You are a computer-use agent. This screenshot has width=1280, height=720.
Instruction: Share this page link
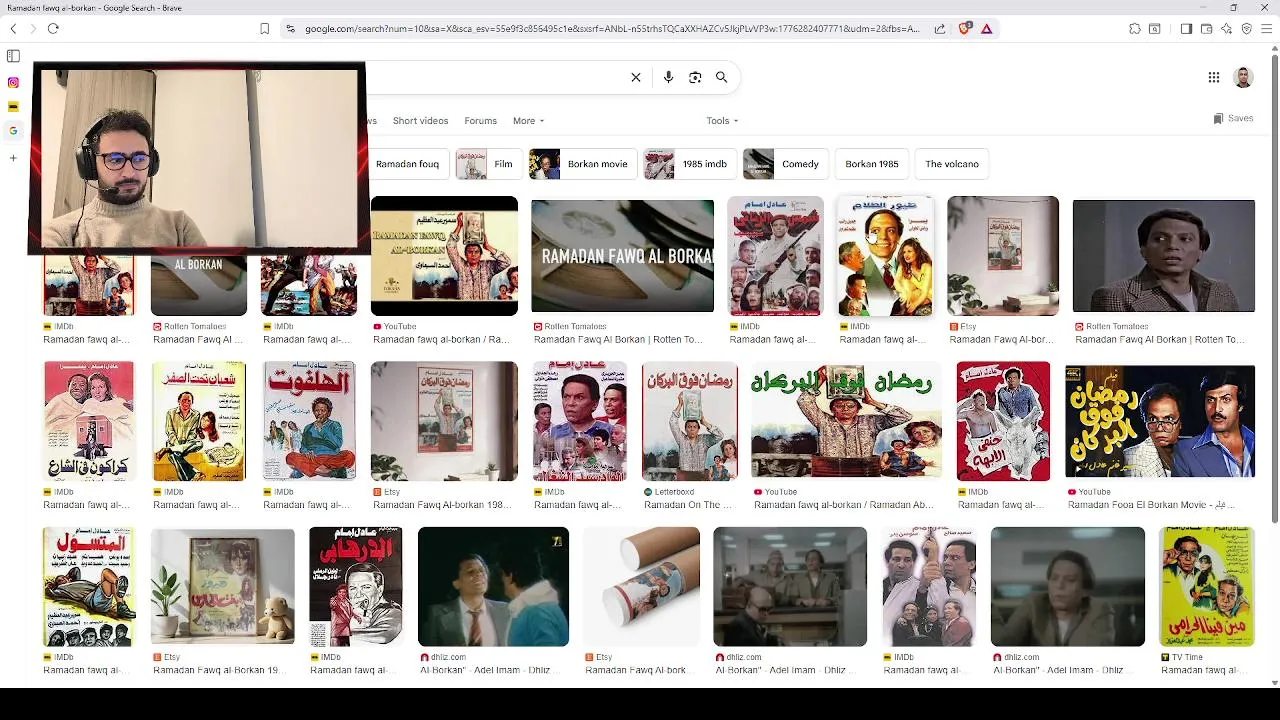coord(940,29)
